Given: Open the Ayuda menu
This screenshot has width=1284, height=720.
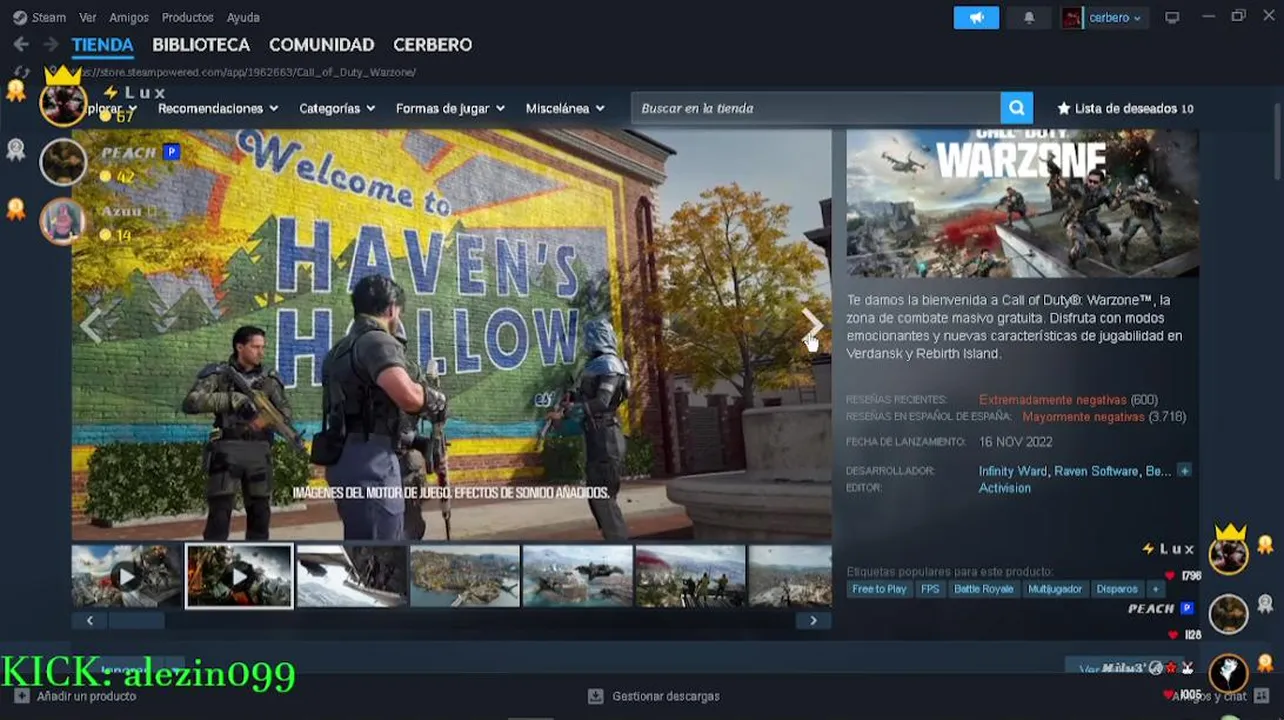Looking at the screenshot, I should click(243, 17).
